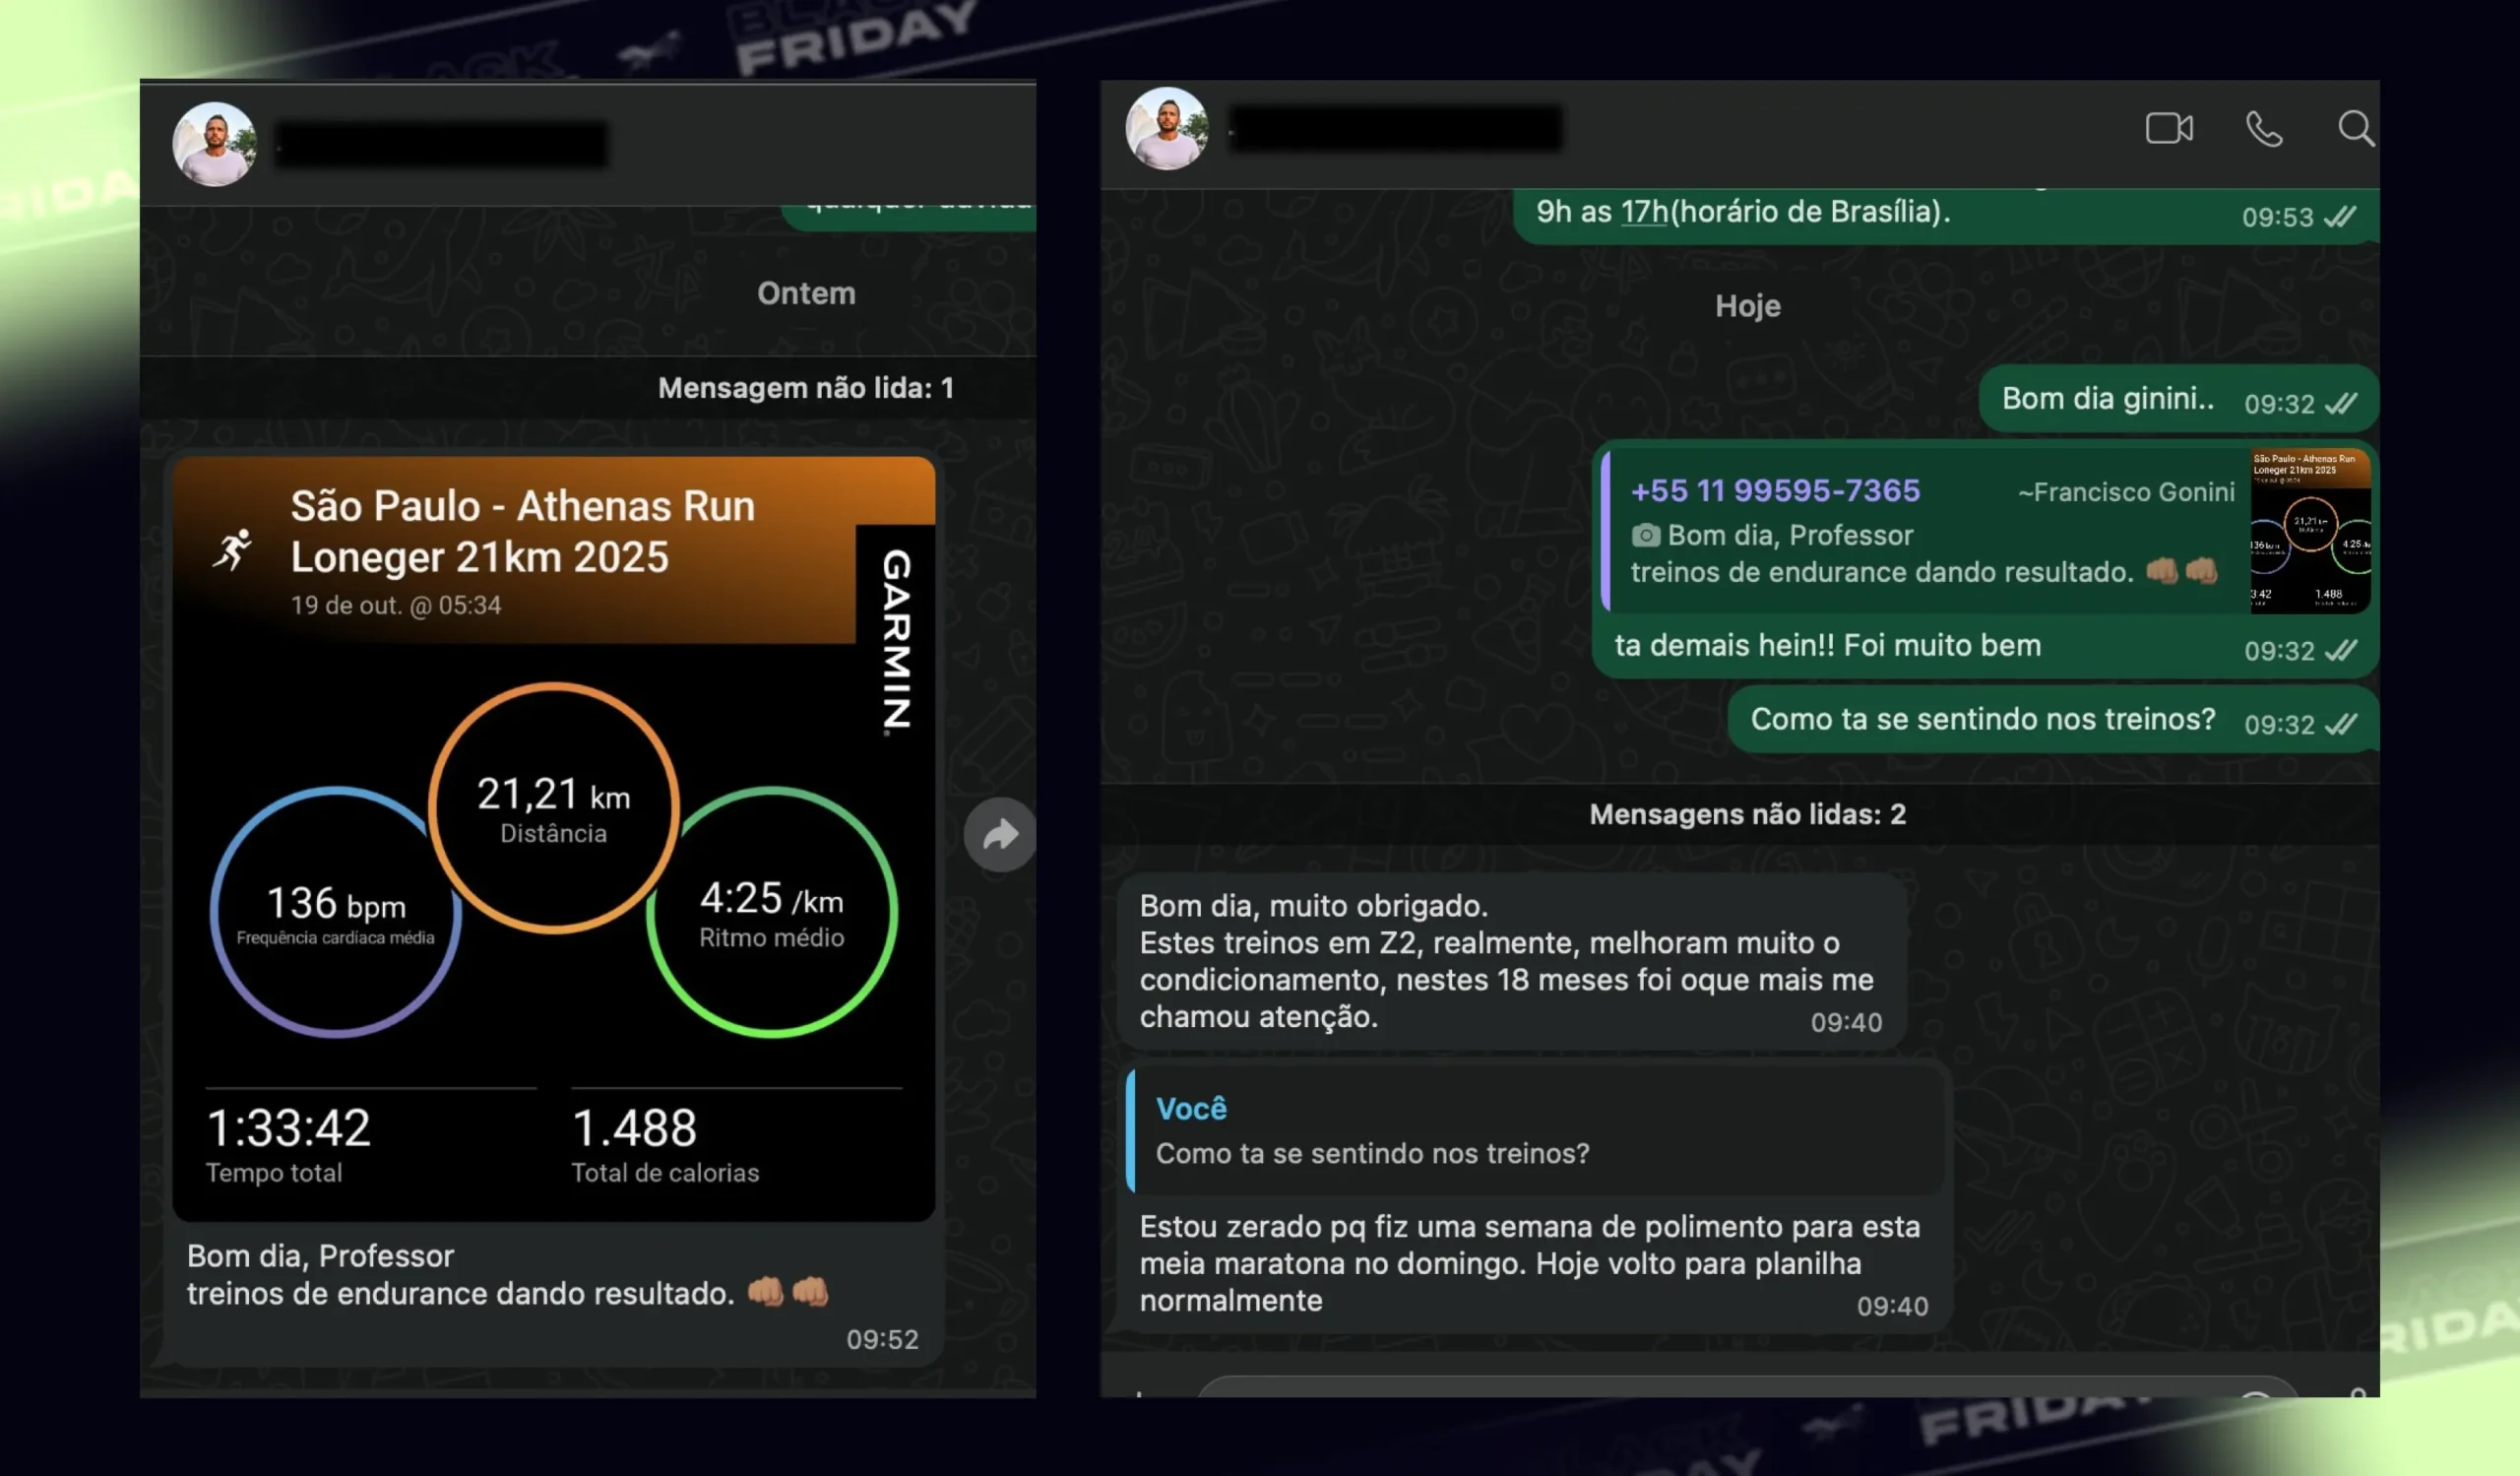Click the message starting "Bom dia, muito obrigado."
Viewport: 2520px width, 1476px height.
(1511, 961)
